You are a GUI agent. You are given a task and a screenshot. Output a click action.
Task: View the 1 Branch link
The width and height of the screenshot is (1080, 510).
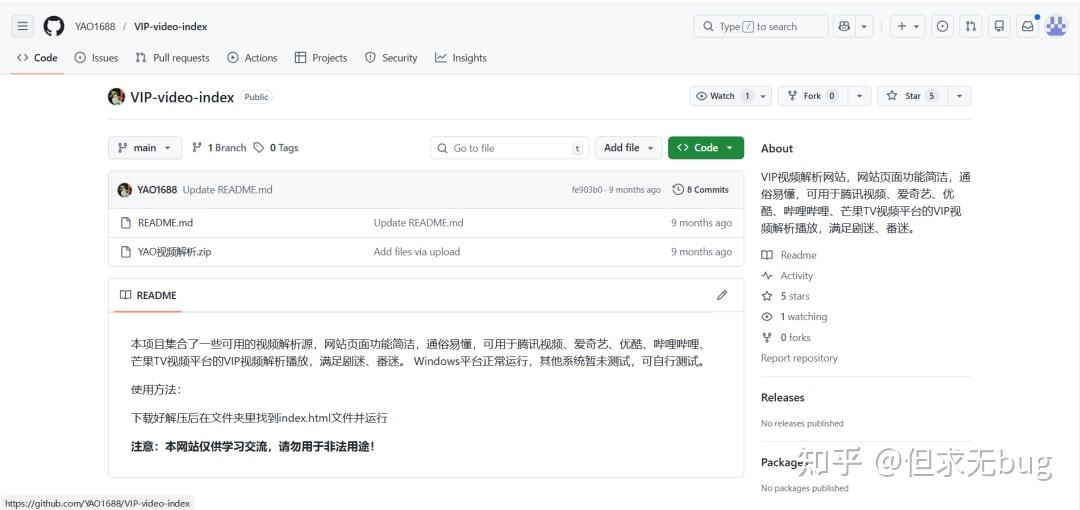point(219,147)
